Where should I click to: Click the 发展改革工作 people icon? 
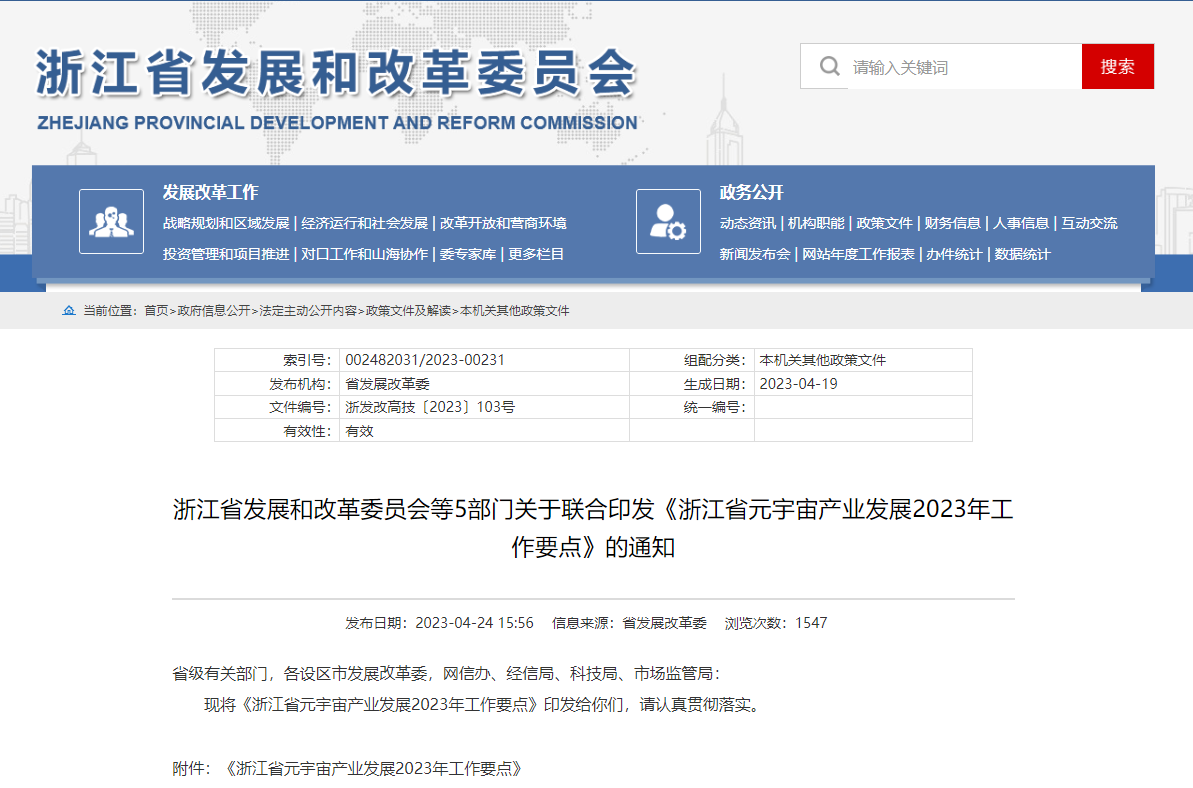(111, 222)
